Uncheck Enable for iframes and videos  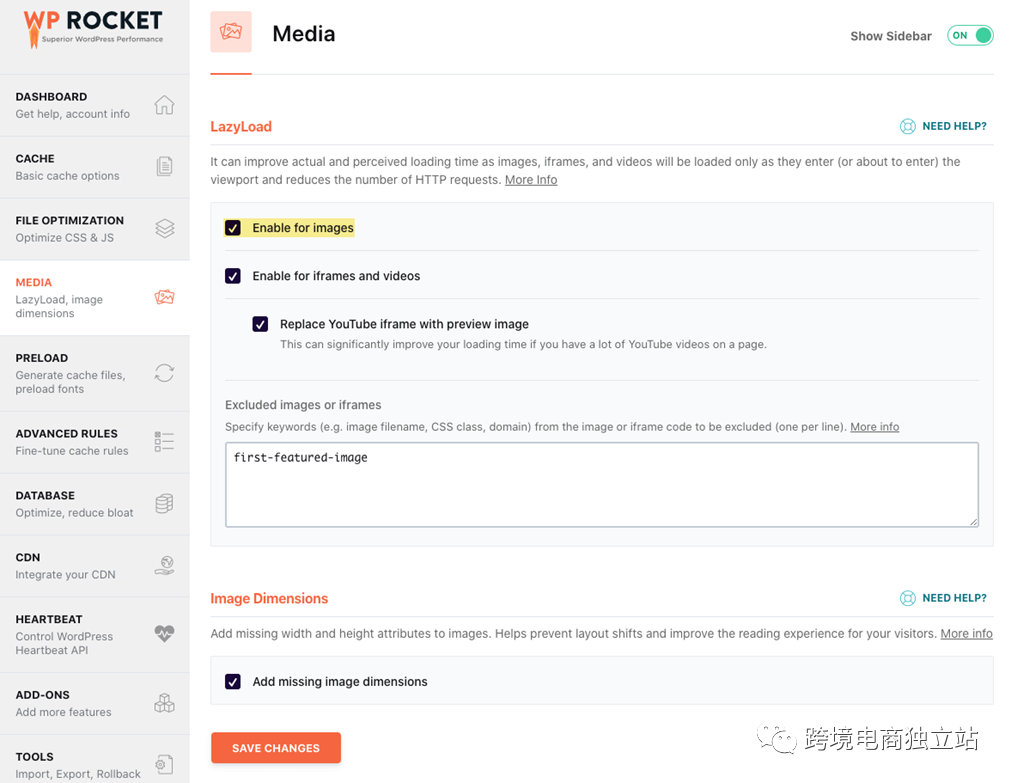pos(233,276)
